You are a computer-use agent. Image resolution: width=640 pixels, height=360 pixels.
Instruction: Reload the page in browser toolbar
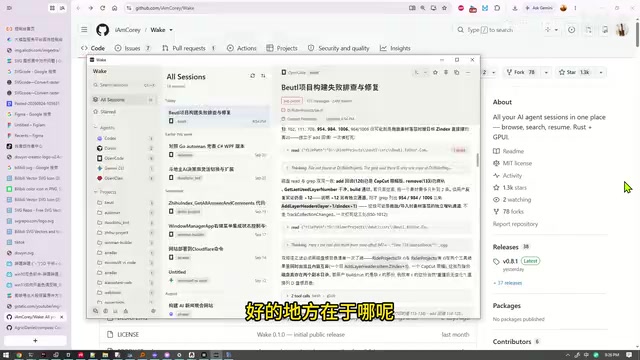click(x=102, y=8)
